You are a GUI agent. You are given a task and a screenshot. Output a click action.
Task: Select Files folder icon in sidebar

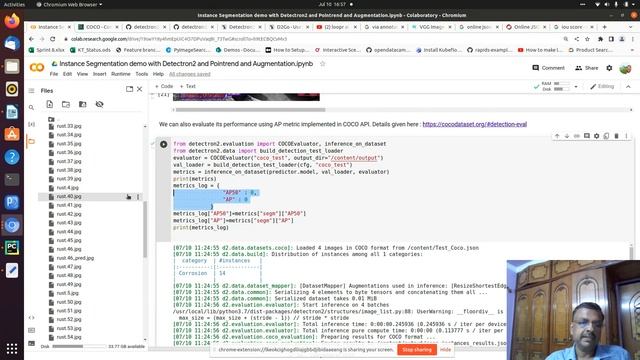31,141
